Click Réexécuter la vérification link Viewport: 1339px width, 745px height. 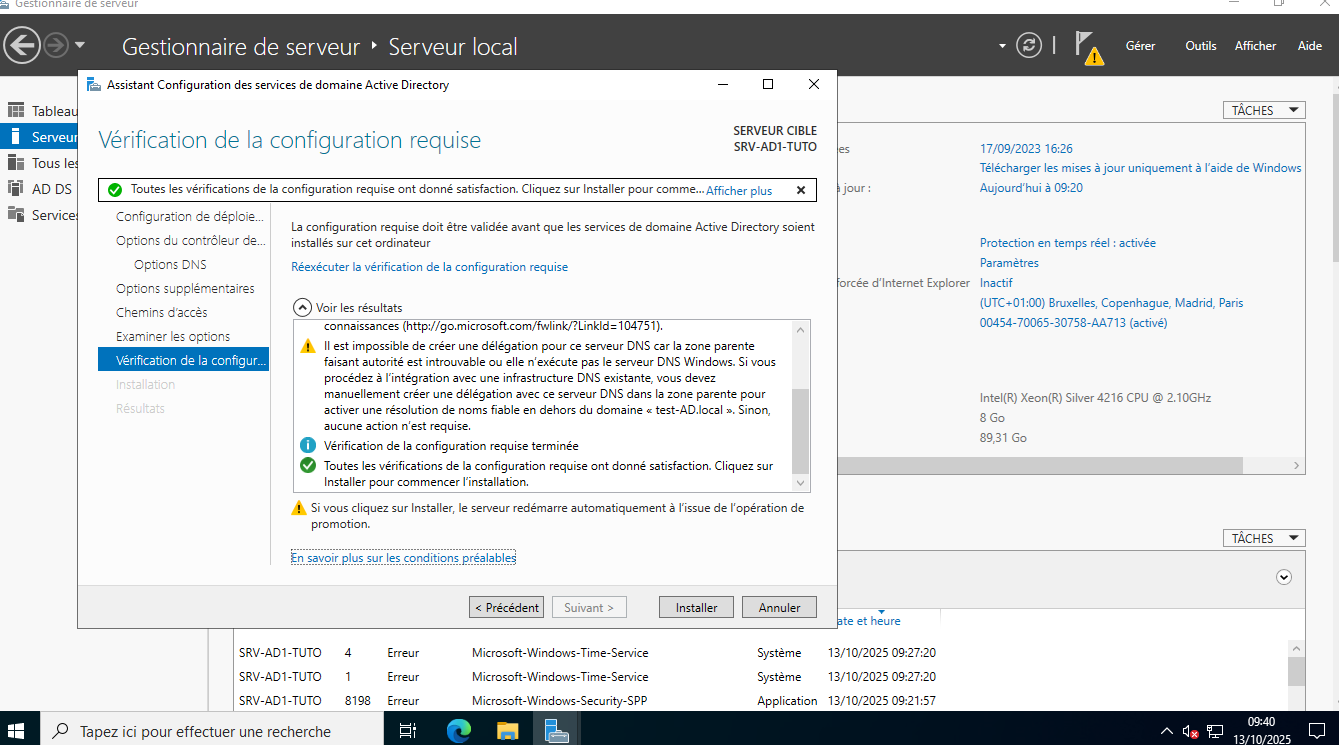pos(429,267)
